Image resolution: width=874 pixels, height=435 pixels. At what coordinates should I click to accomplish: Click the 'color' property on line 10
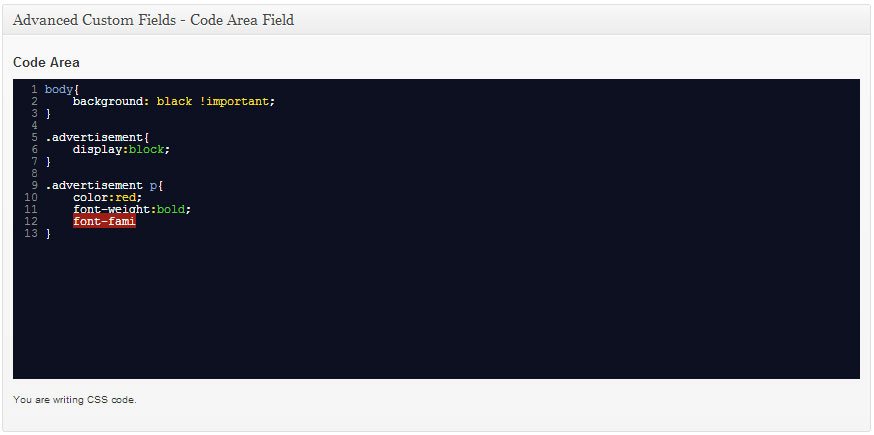click(91, 197)
